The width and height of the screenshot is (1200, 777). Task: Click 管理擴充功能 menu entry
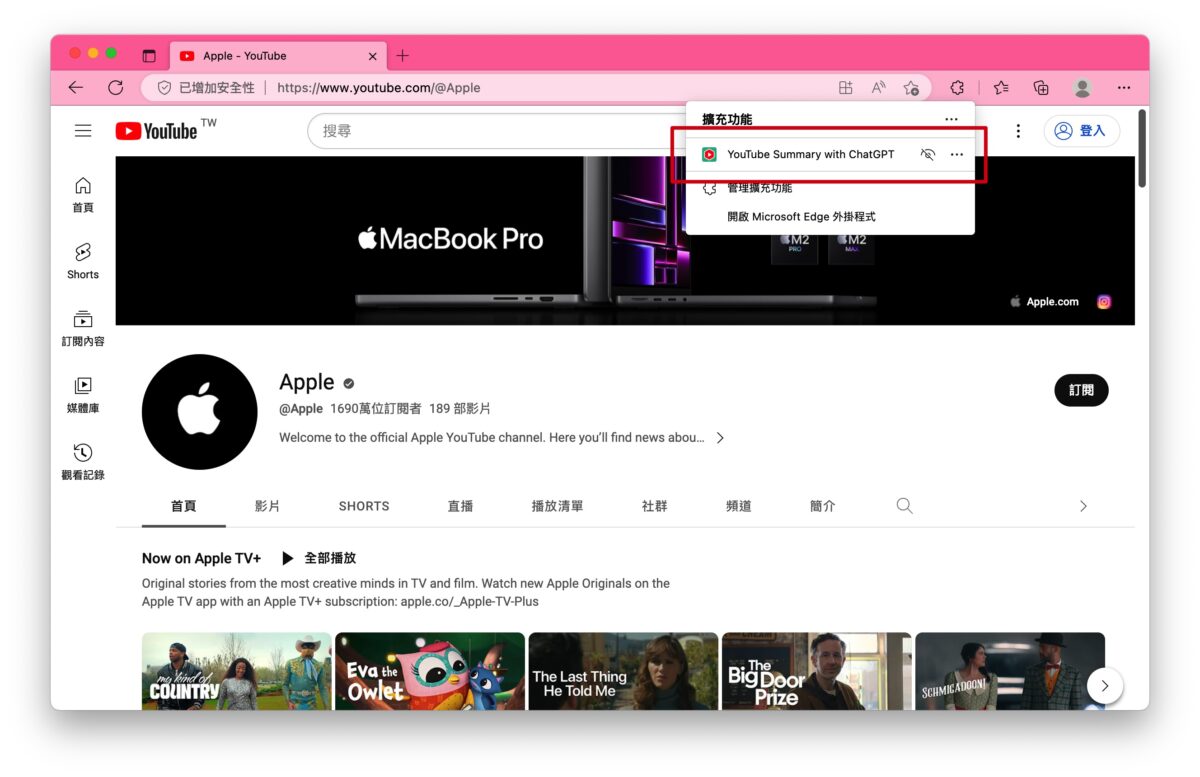[x=759, y=188]
